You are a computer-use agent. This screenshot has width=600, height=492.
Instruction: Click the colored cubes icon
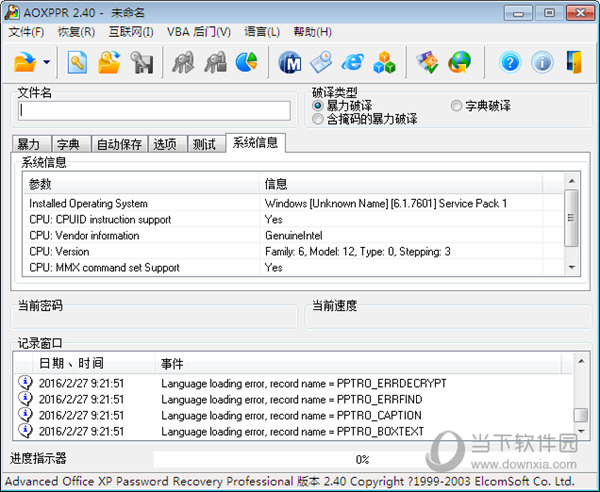(384, 62)
